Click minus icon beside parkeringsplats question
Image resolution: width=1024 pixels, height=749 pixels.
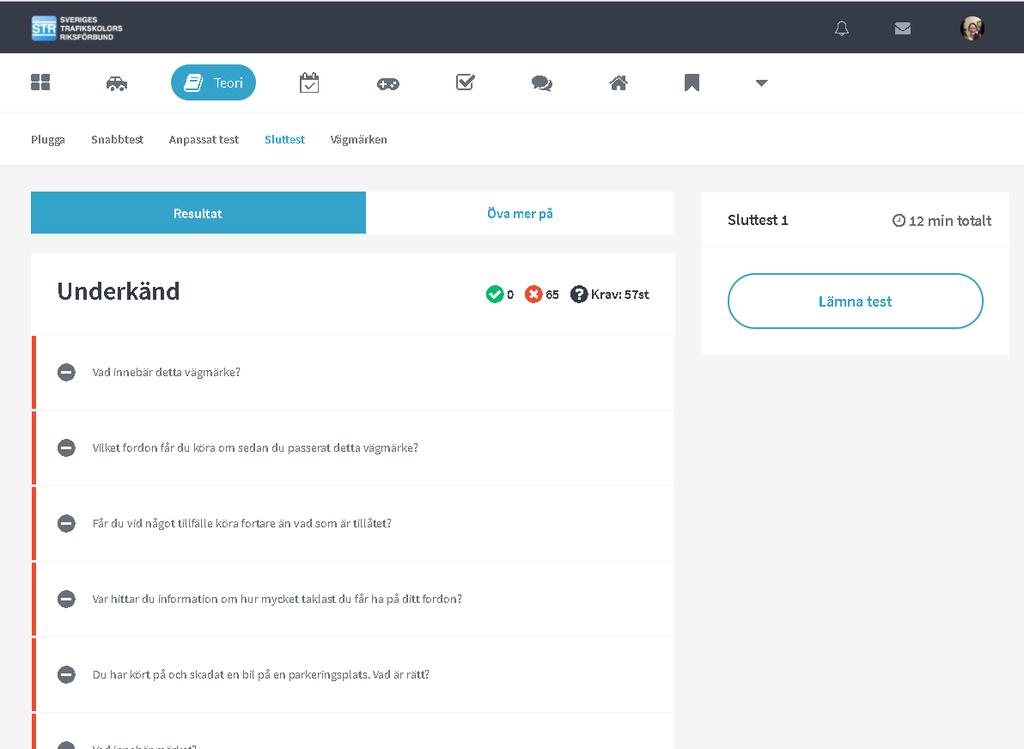[66, 675]
